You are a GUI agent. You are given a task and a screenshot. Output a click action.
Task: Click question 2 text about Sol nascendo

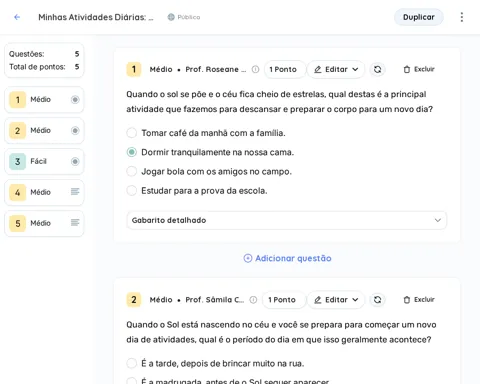[x=281, y=332]
